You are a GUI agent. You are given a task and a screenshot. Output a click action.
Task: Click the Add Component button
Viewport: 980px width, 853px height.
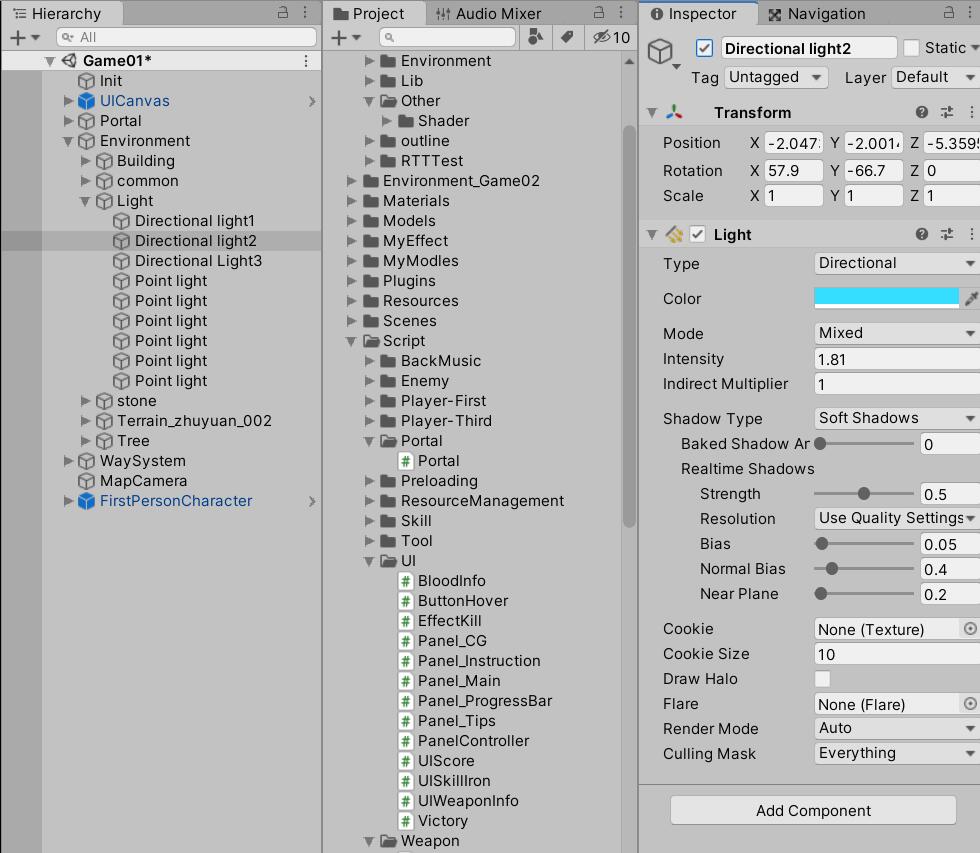(x=813, y=811)
